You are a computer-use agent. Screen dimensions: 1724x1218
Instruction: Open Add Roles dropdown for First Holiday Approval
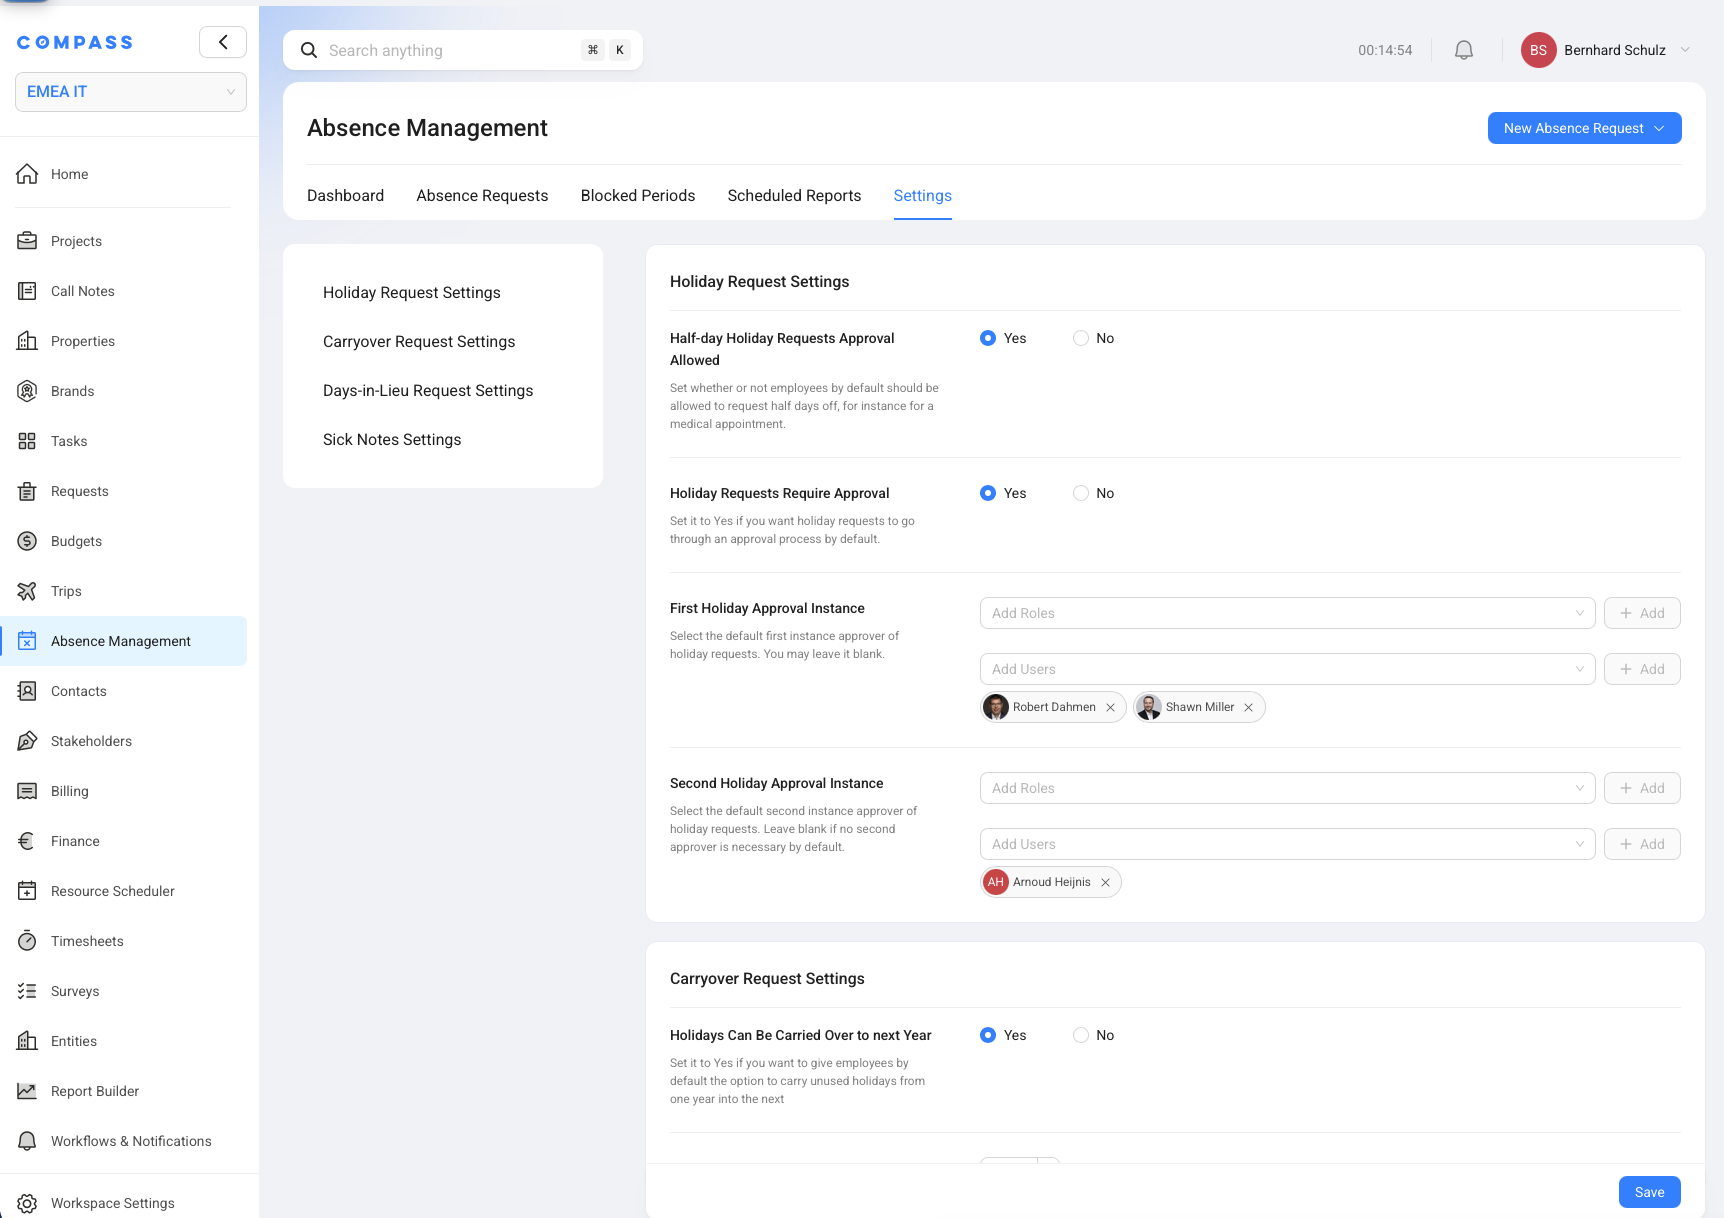click(1288, 613)
